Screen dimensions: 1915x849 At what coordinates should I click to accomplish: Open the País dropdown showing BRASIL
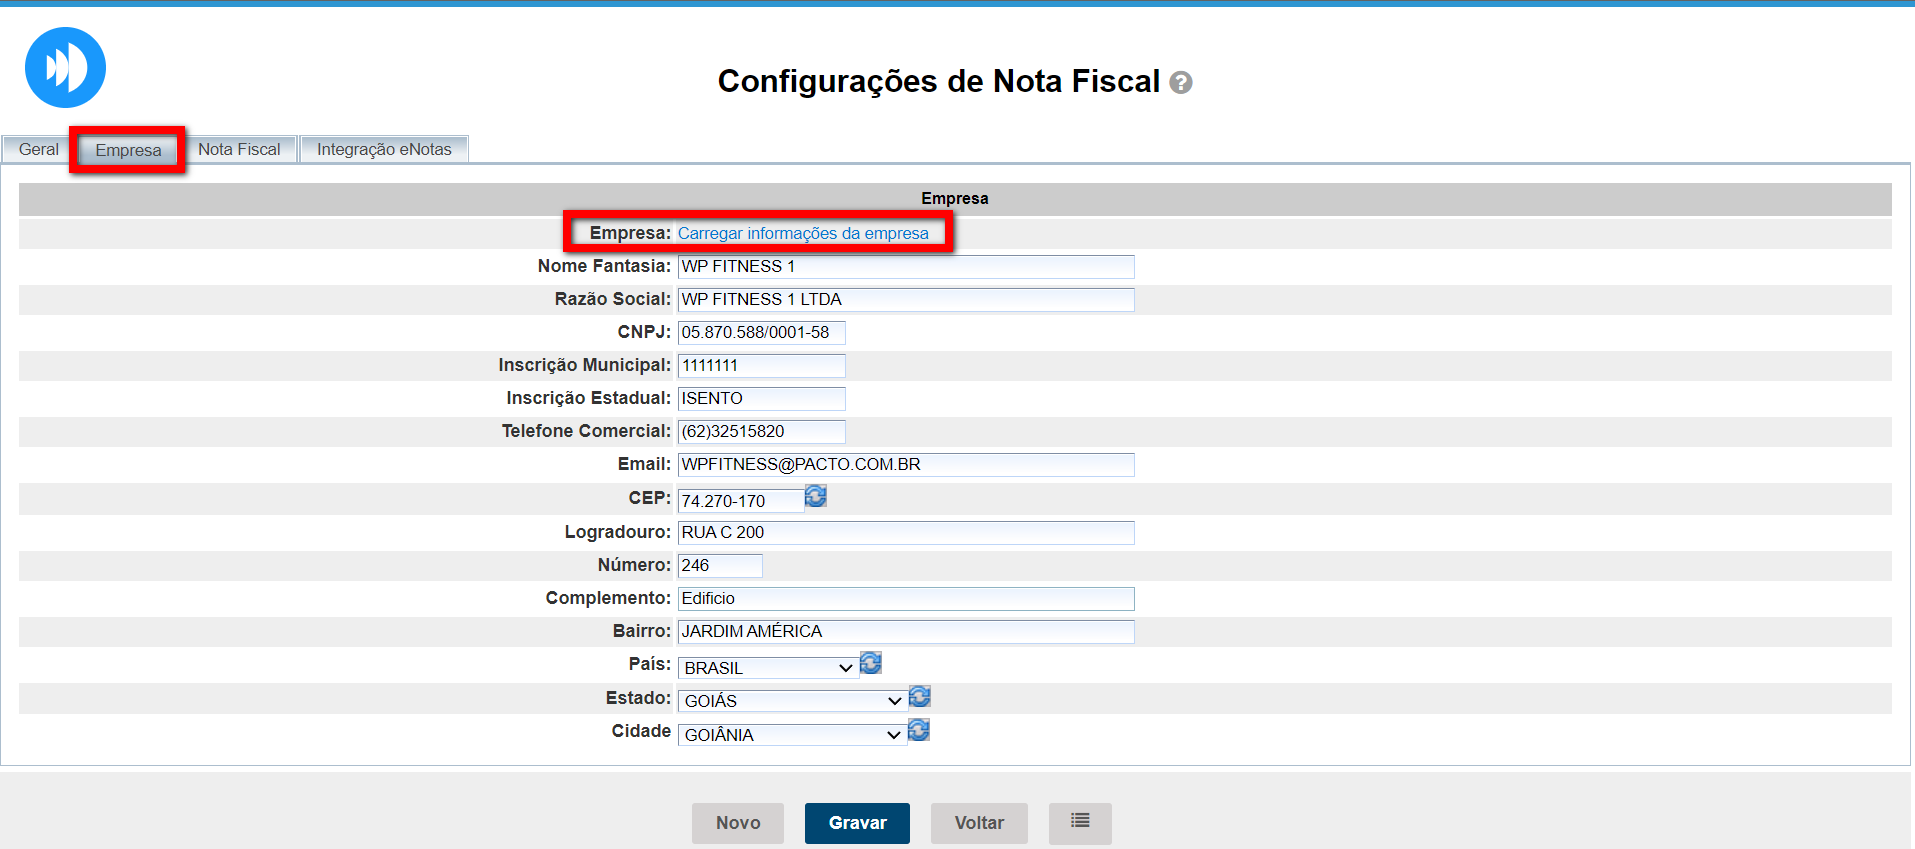(x=768, y=668)
